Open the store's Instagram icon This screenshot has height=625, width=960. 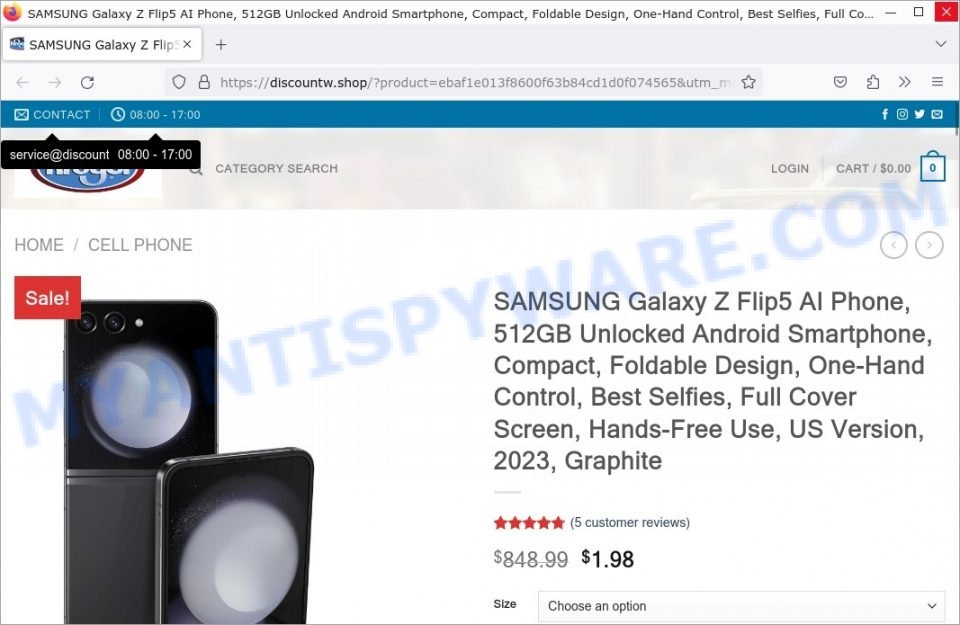pyautogui.click(x=902, y=114)
